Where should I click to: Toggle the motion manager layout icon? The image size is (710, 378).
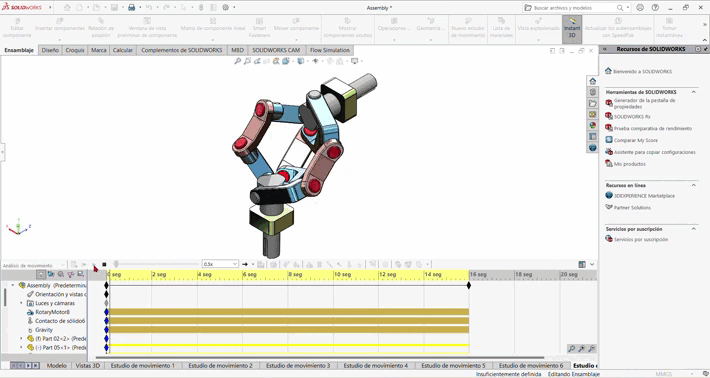tap(582, 264)
